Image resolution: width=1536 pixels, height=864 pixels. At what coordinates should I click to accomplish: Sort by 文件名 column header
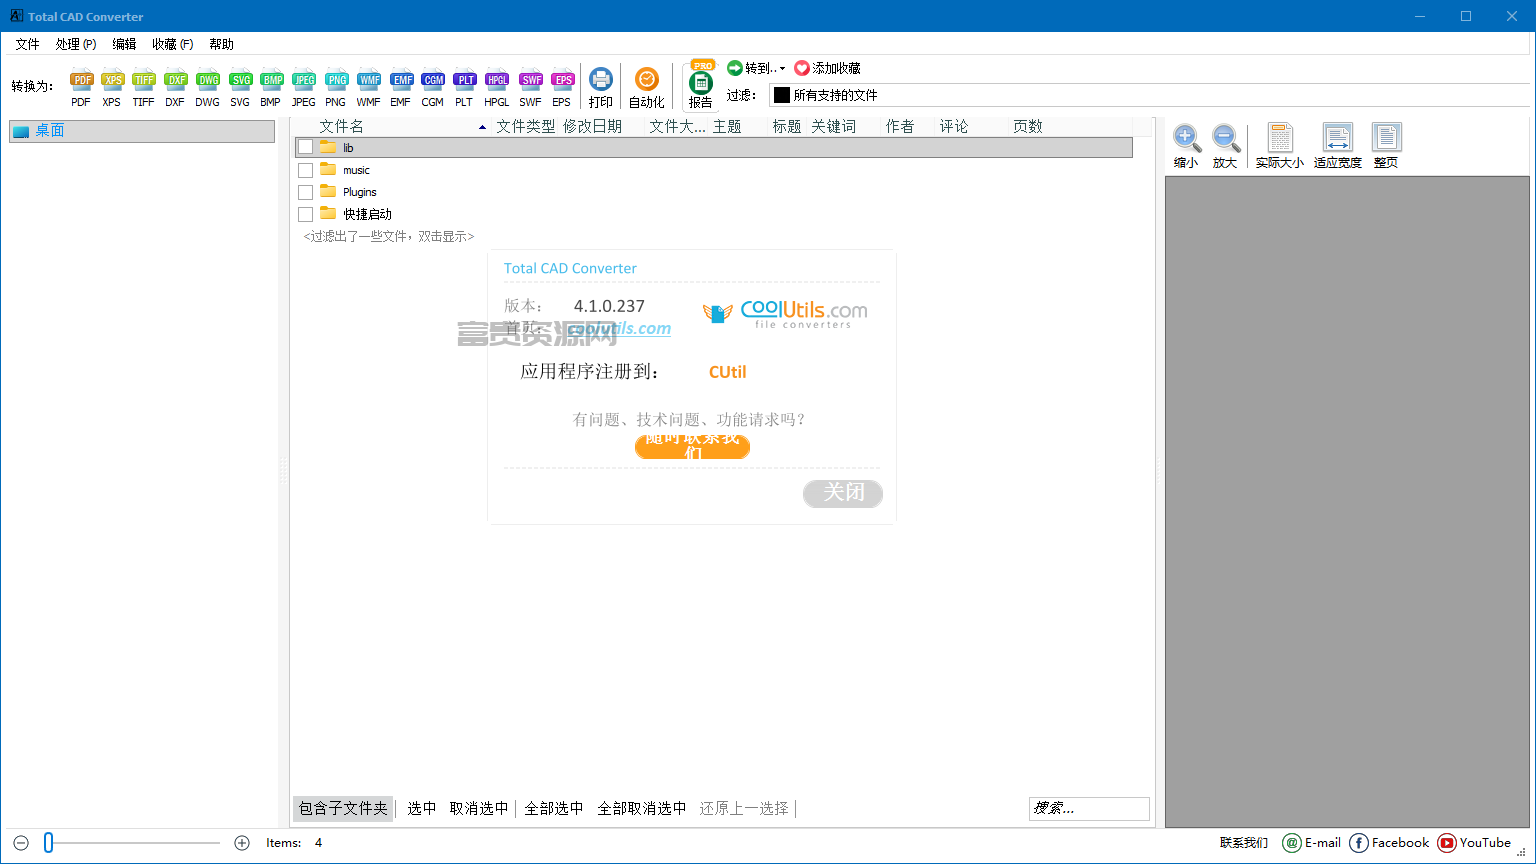[342, 126]
